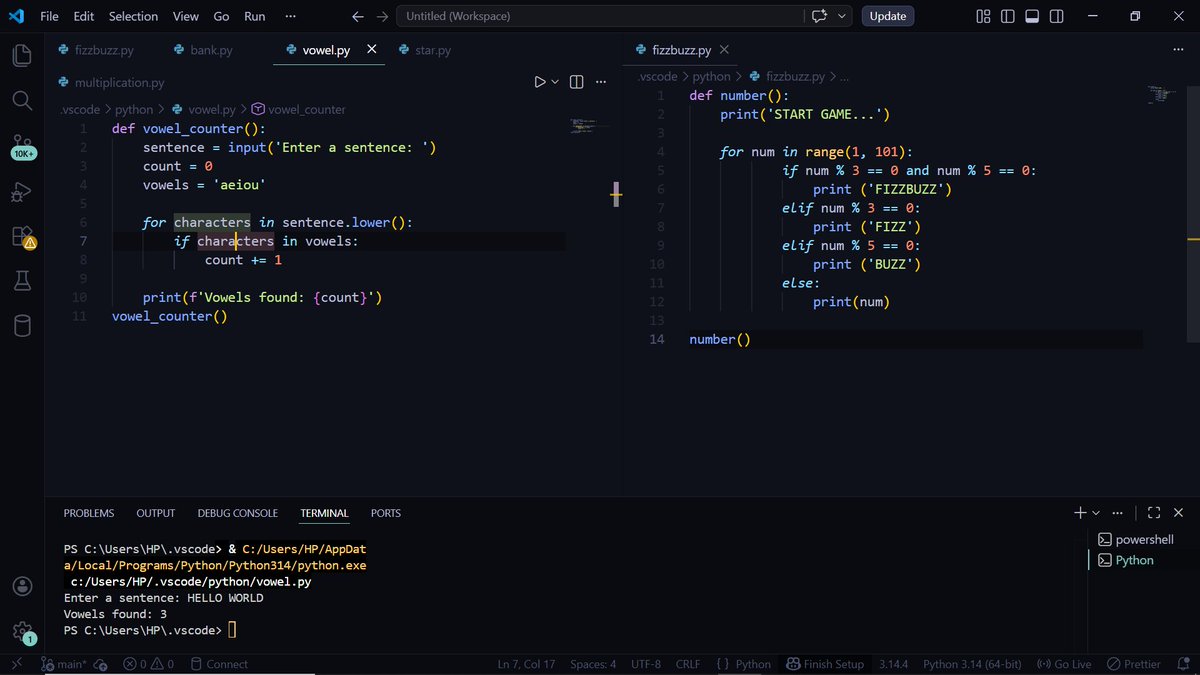
Task: Open the Accounts icon in activity bar
Action: (x=22, y=586)
